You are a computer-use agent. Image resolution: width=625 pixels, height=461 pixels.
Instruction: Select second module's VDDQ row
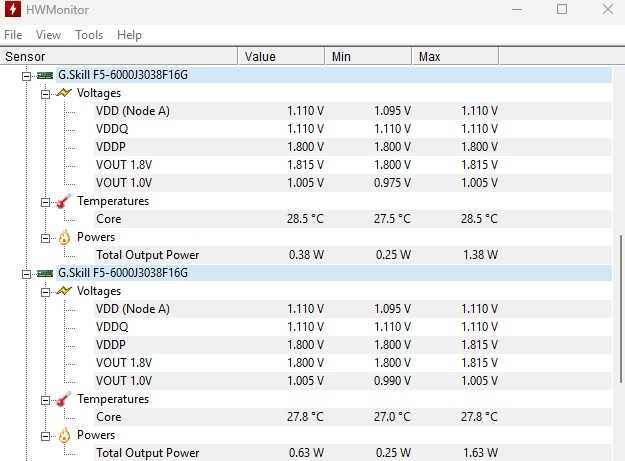pos(352,327)
